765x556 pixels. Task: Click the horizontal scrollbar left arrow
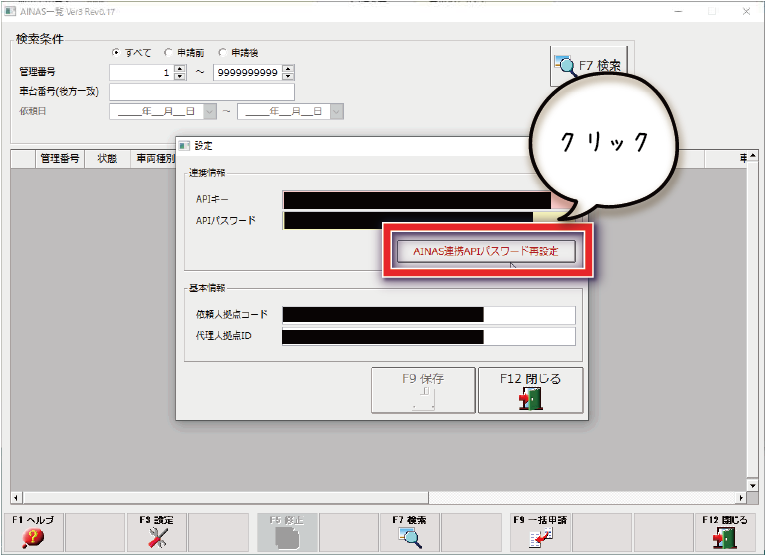16,498
